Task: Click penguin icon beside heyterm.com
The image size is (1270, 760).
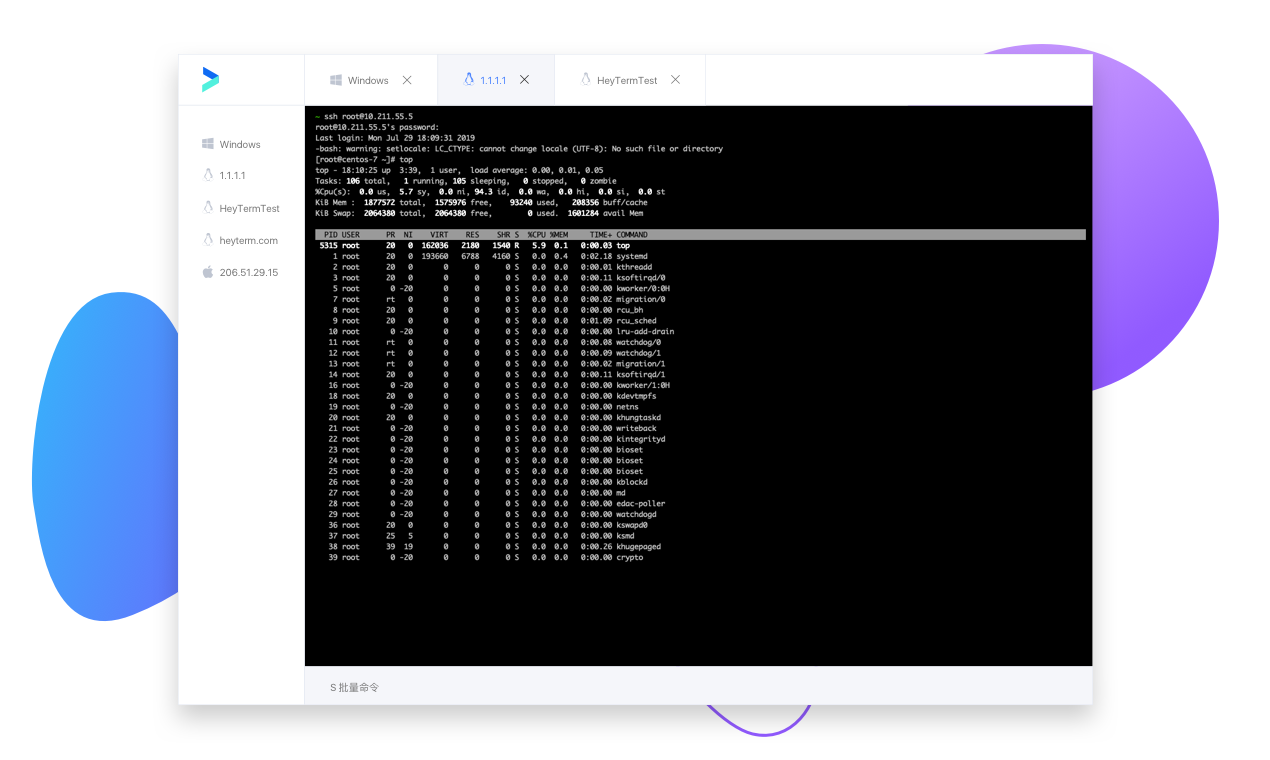Action: [x=208, y=240]
